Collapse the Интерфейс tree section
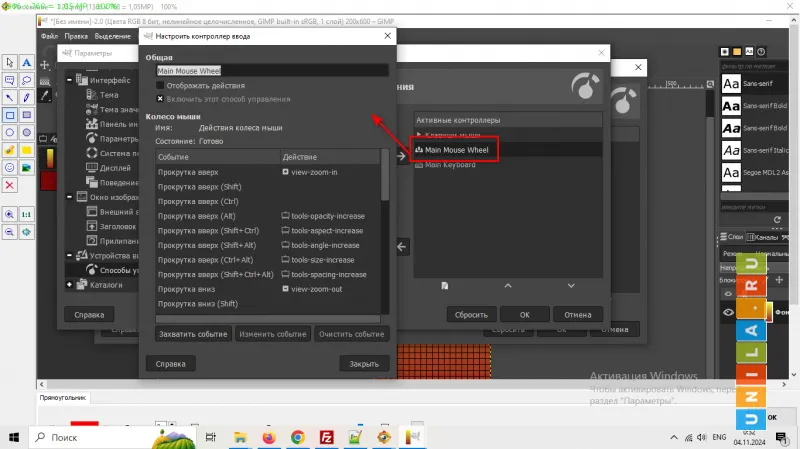This screenshot has width=800, height=449. pyautogui.click(x=70, y=80)
